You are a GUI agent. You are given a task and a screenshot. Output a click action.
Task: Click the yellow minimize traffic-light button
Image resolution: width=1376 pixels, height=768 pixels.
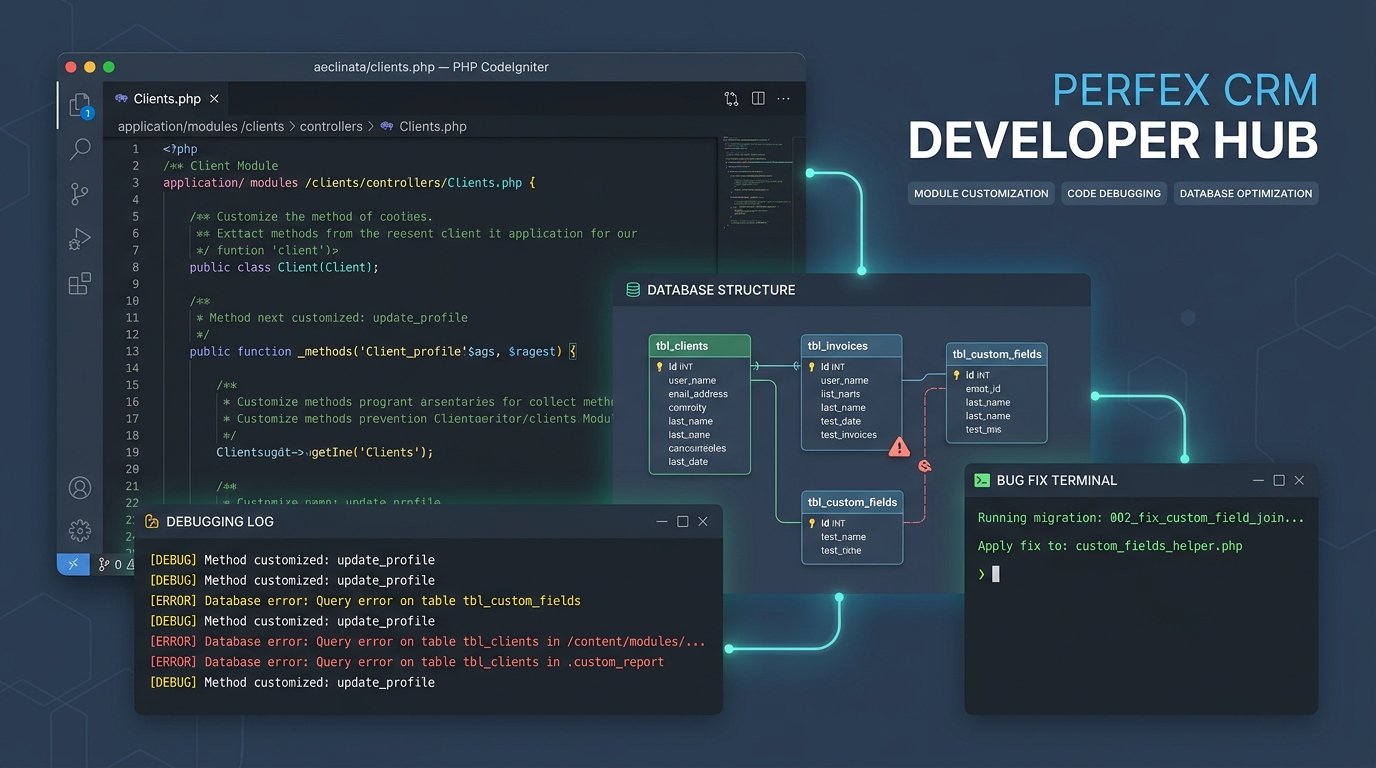tap(90, 67)
